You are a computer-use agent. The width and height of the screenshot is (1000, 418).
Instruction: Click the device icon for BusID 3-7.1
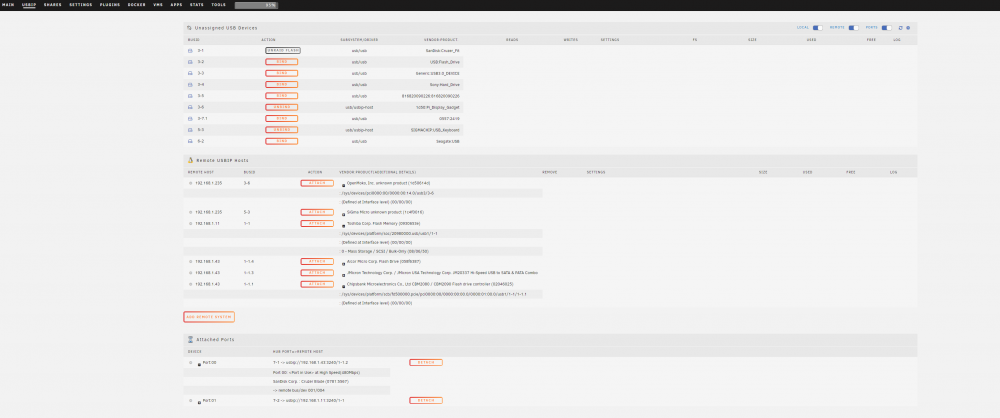(190, 119)
